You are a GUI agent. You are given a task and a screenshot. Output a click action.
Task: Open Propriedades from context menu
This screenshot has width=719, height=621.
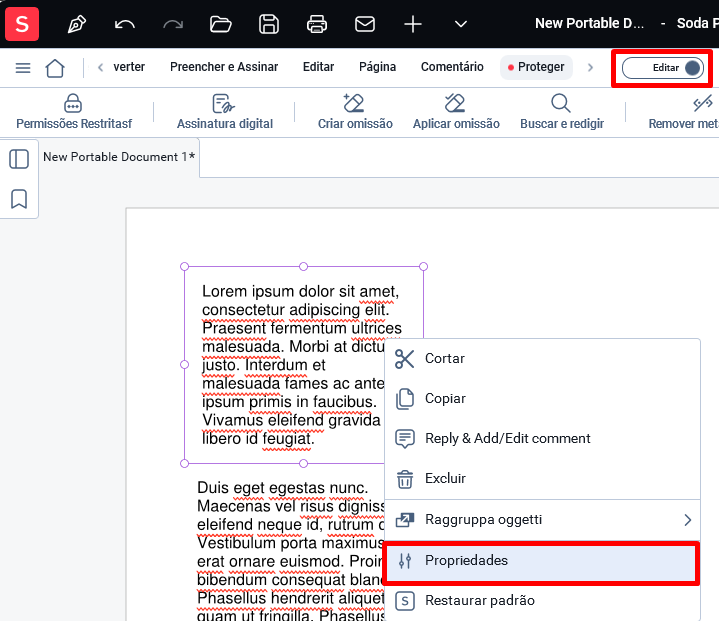point(542,560)
